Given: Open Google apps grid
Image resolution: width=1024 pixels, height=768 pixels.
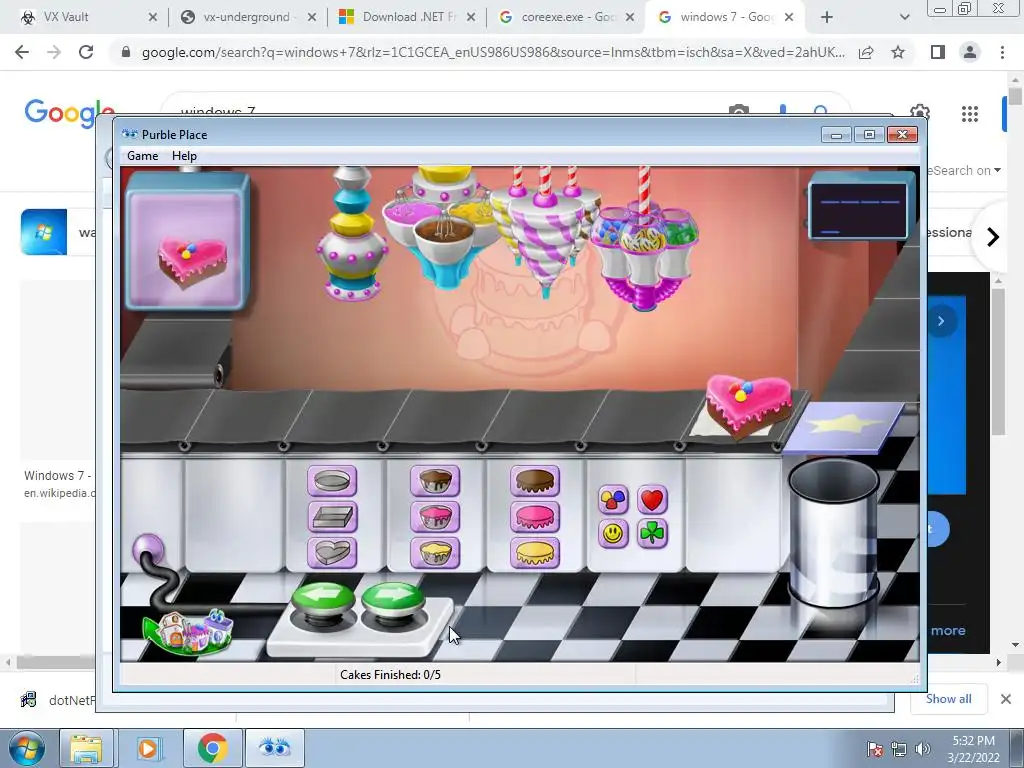Looking at the screenshot, I should [970, 114].
